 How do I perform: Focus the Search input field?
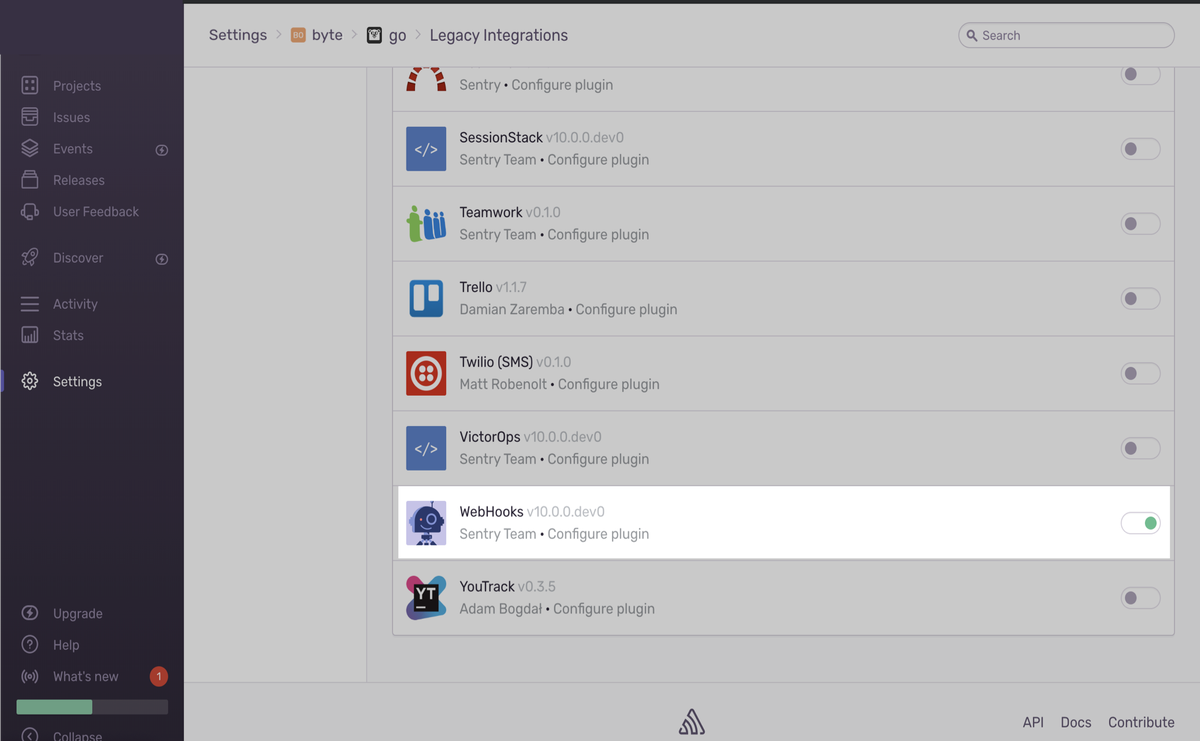point(1070,35)
